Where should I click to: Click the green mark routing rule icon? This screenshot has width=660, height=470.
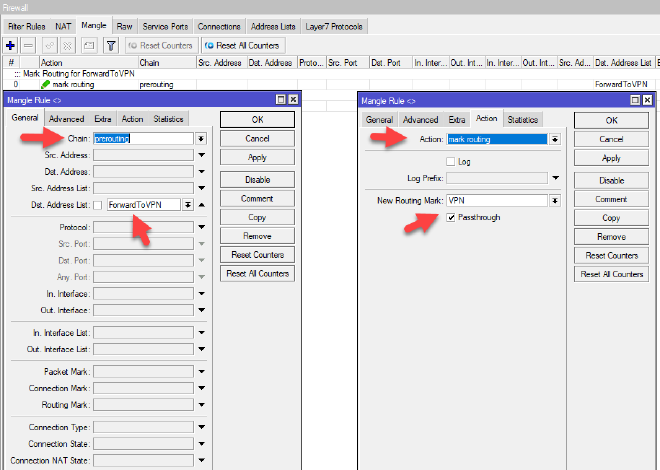click(45, 84)
